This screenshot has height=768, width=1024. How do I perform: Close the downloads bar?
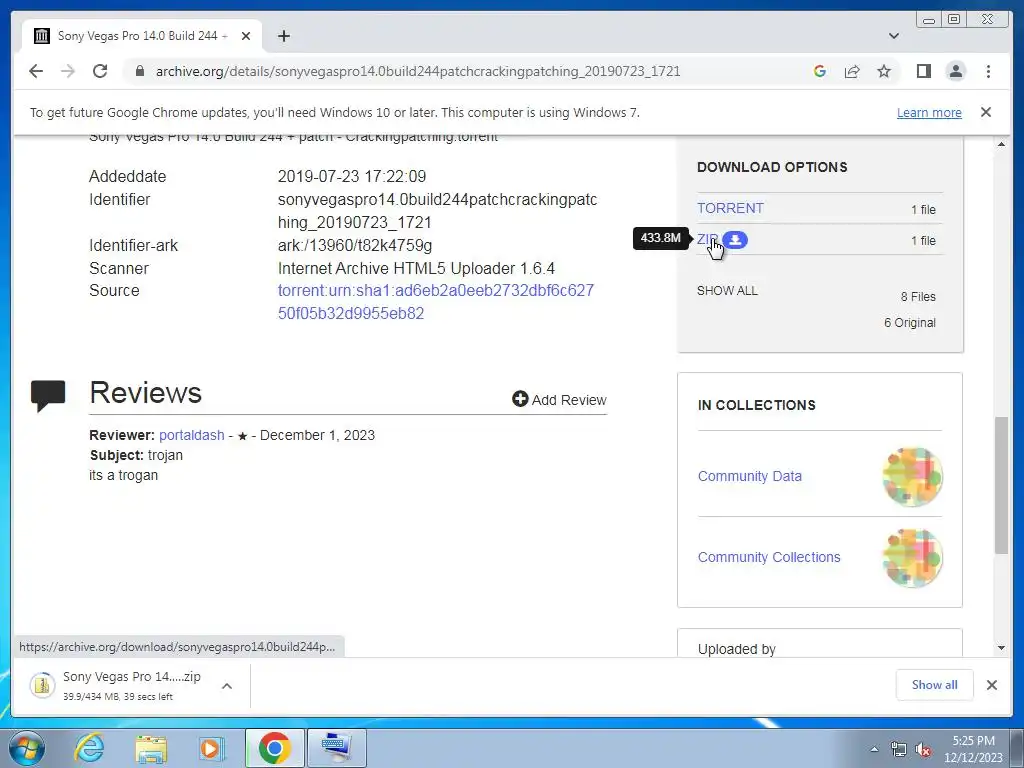pyautogui.click(x=992, y=685)
